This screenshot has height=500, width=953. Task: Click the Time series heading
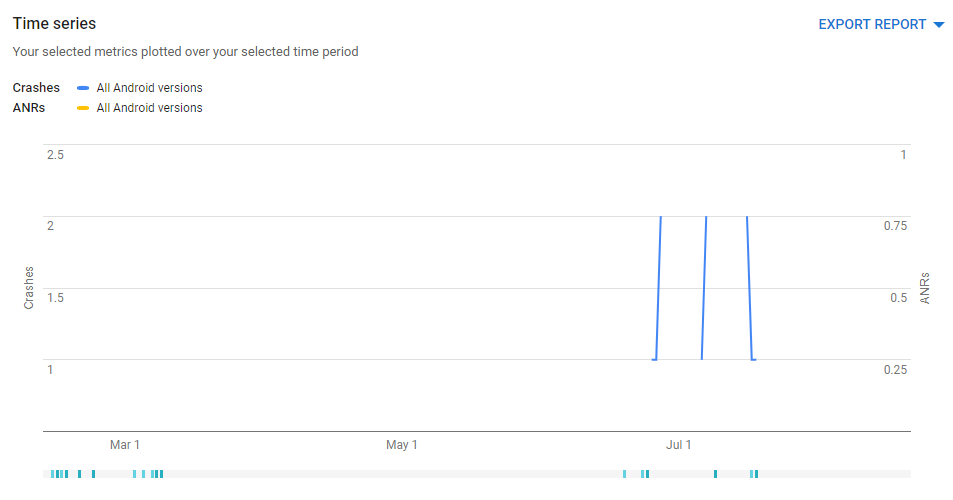point(54,24)
